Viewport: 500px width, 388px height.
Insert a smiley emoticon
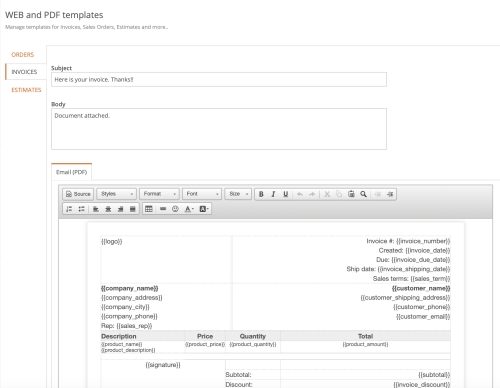175,209
